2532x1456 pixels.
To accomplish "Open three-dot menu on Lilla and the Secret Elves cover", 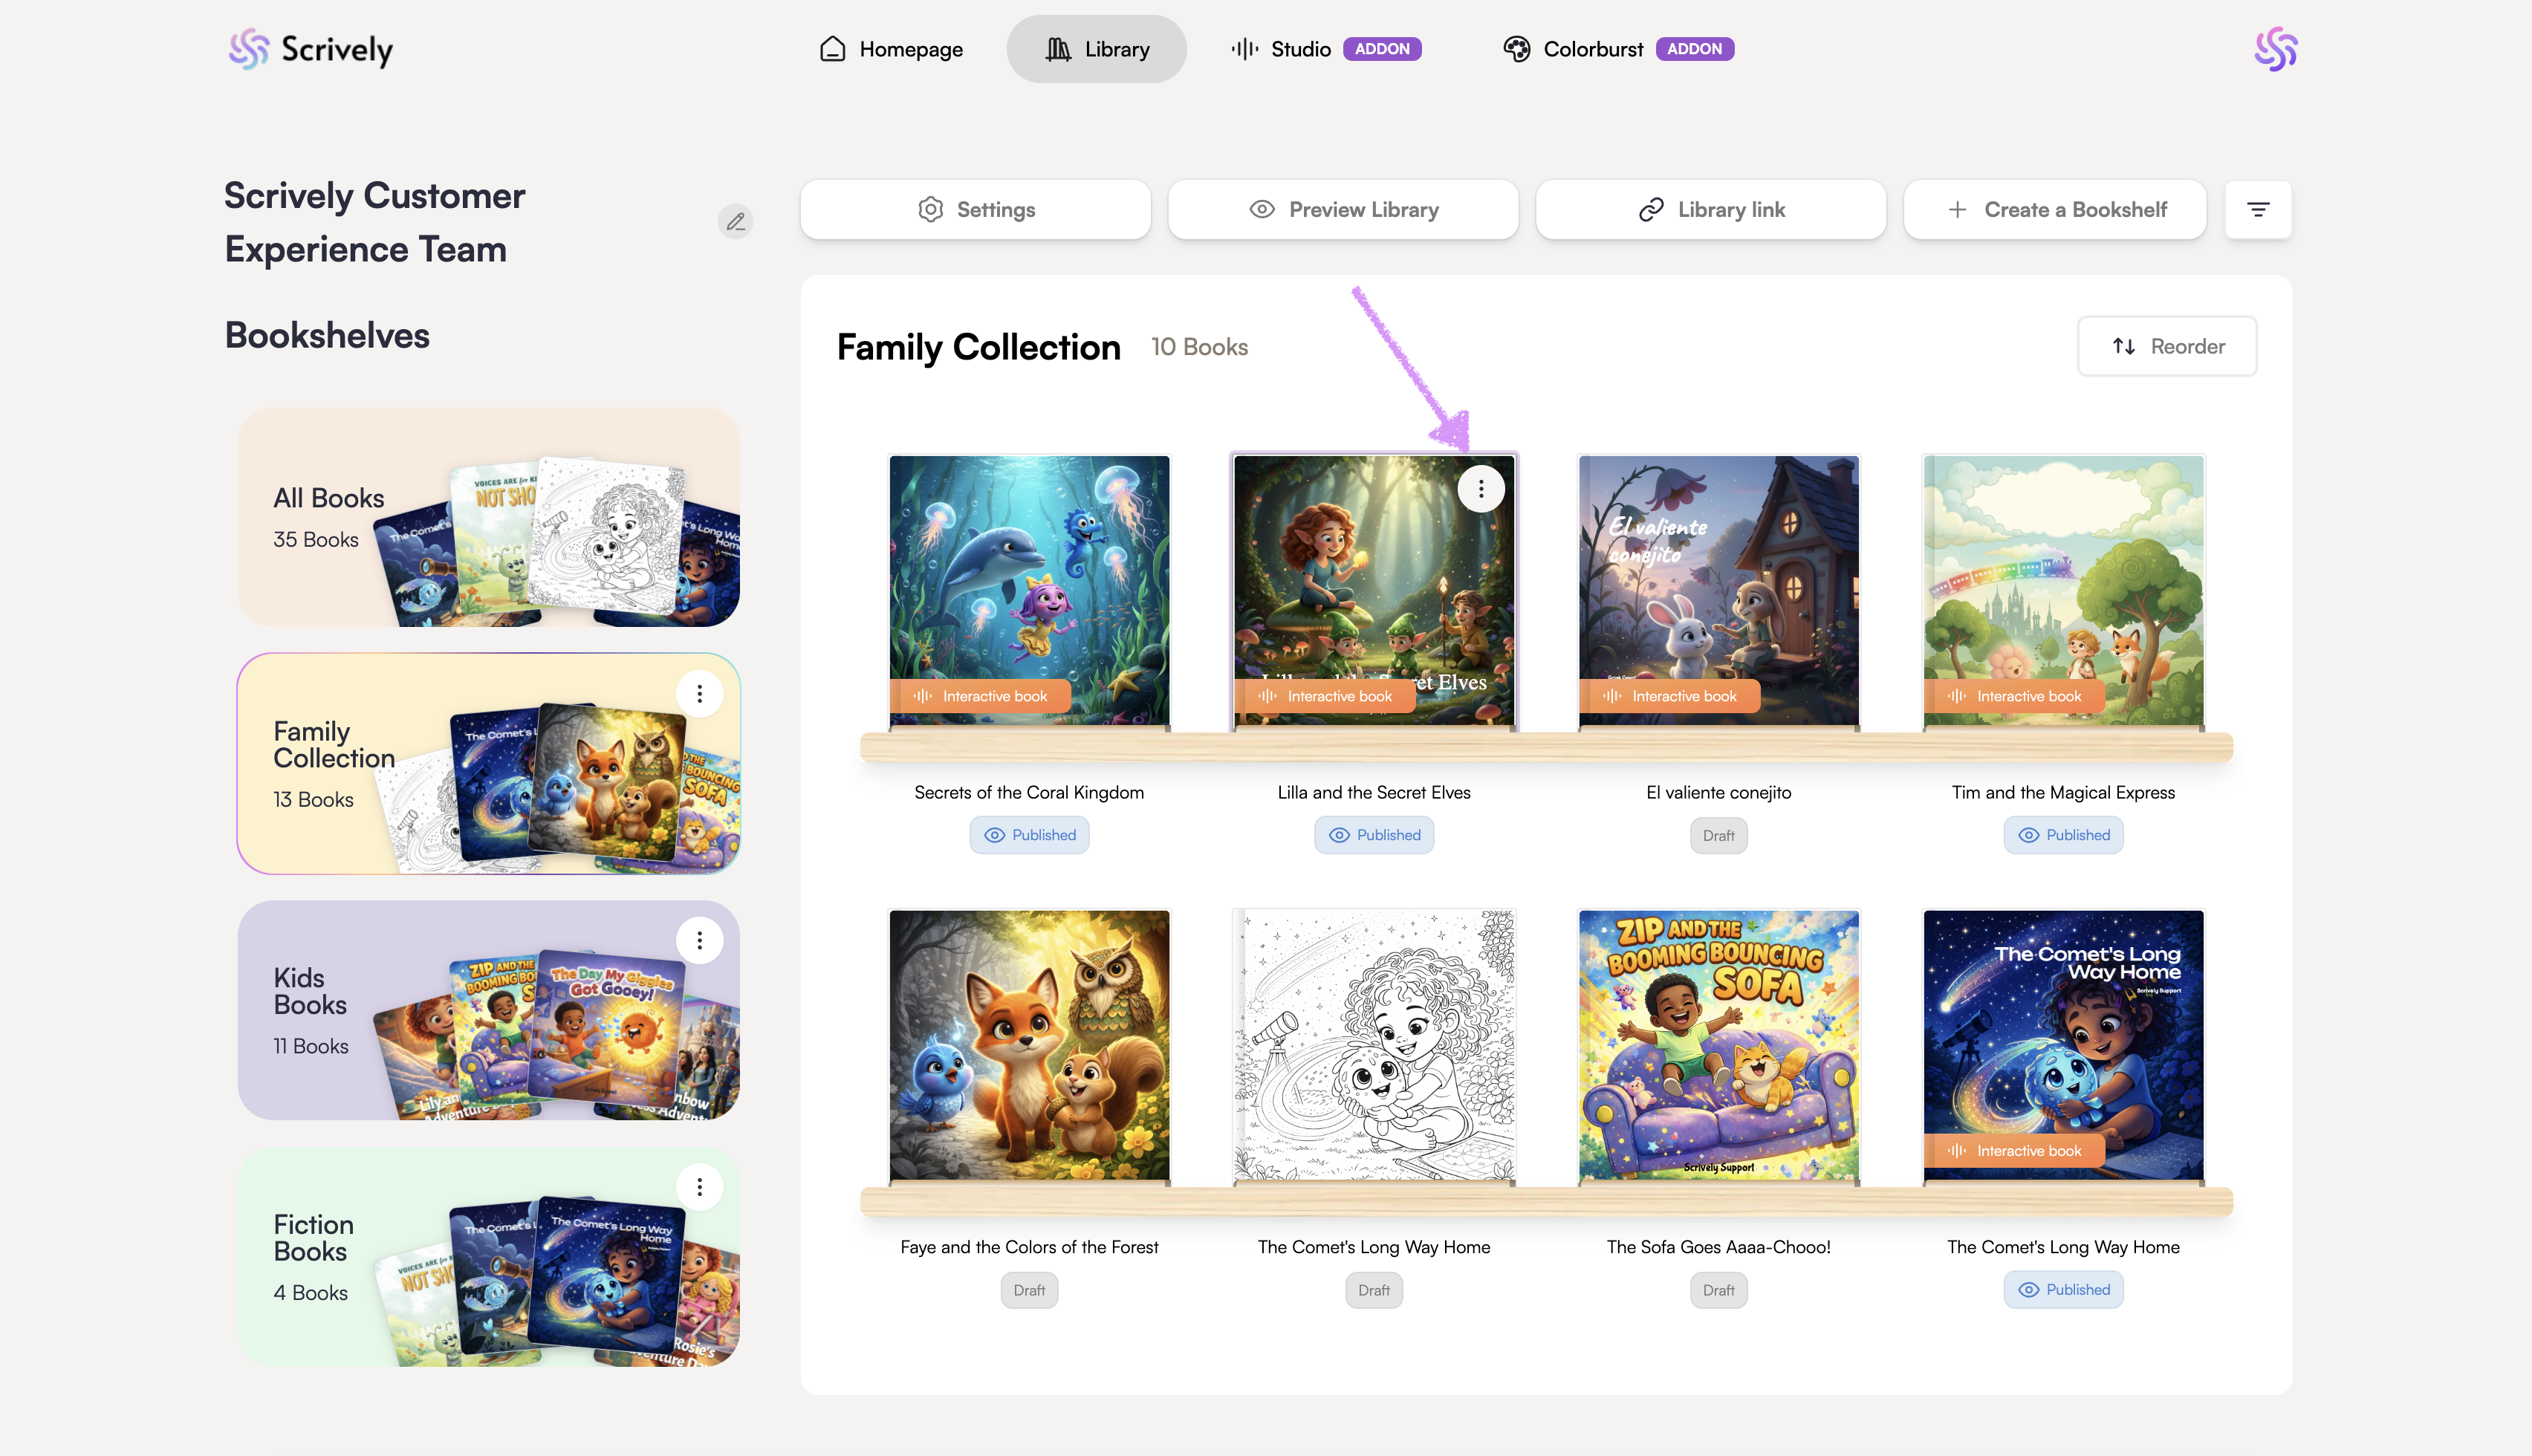I will (1480, 489).
